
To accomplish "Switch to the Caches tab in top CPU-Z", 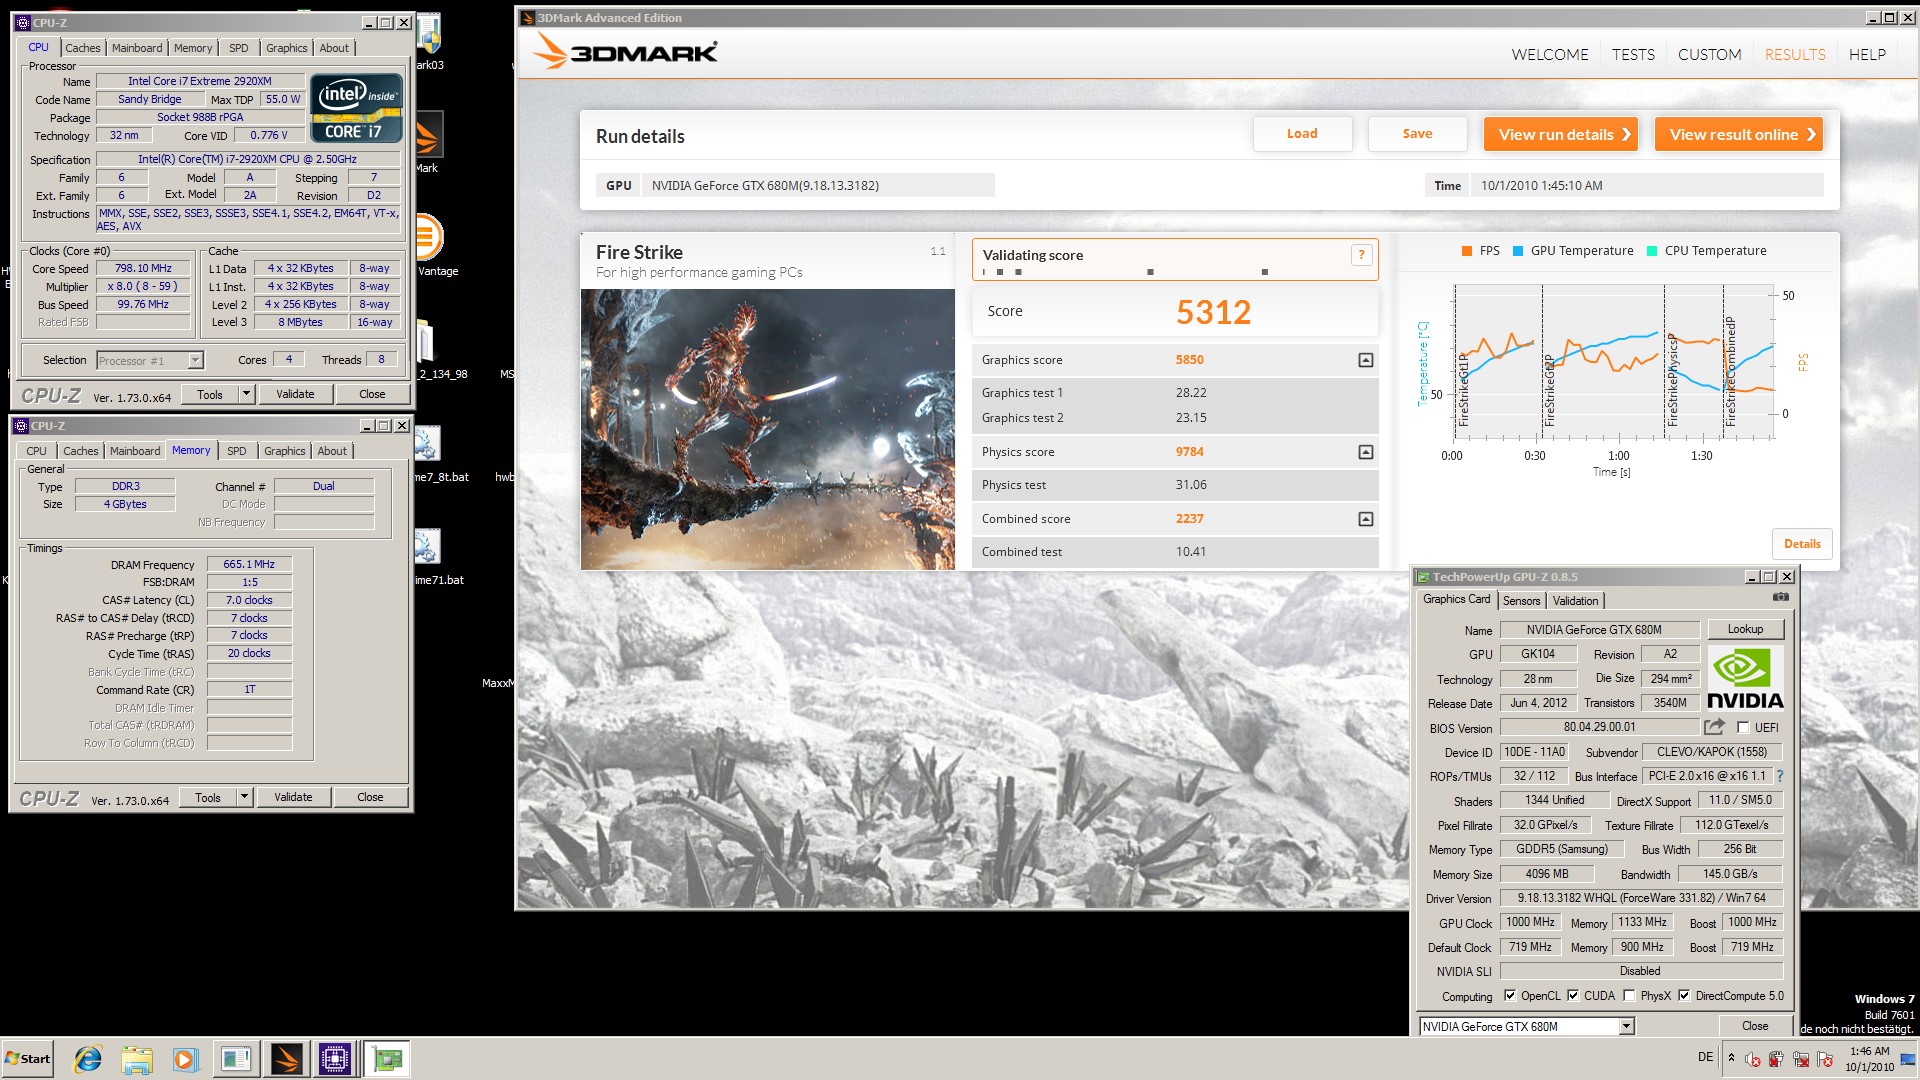I will point(83,48).
